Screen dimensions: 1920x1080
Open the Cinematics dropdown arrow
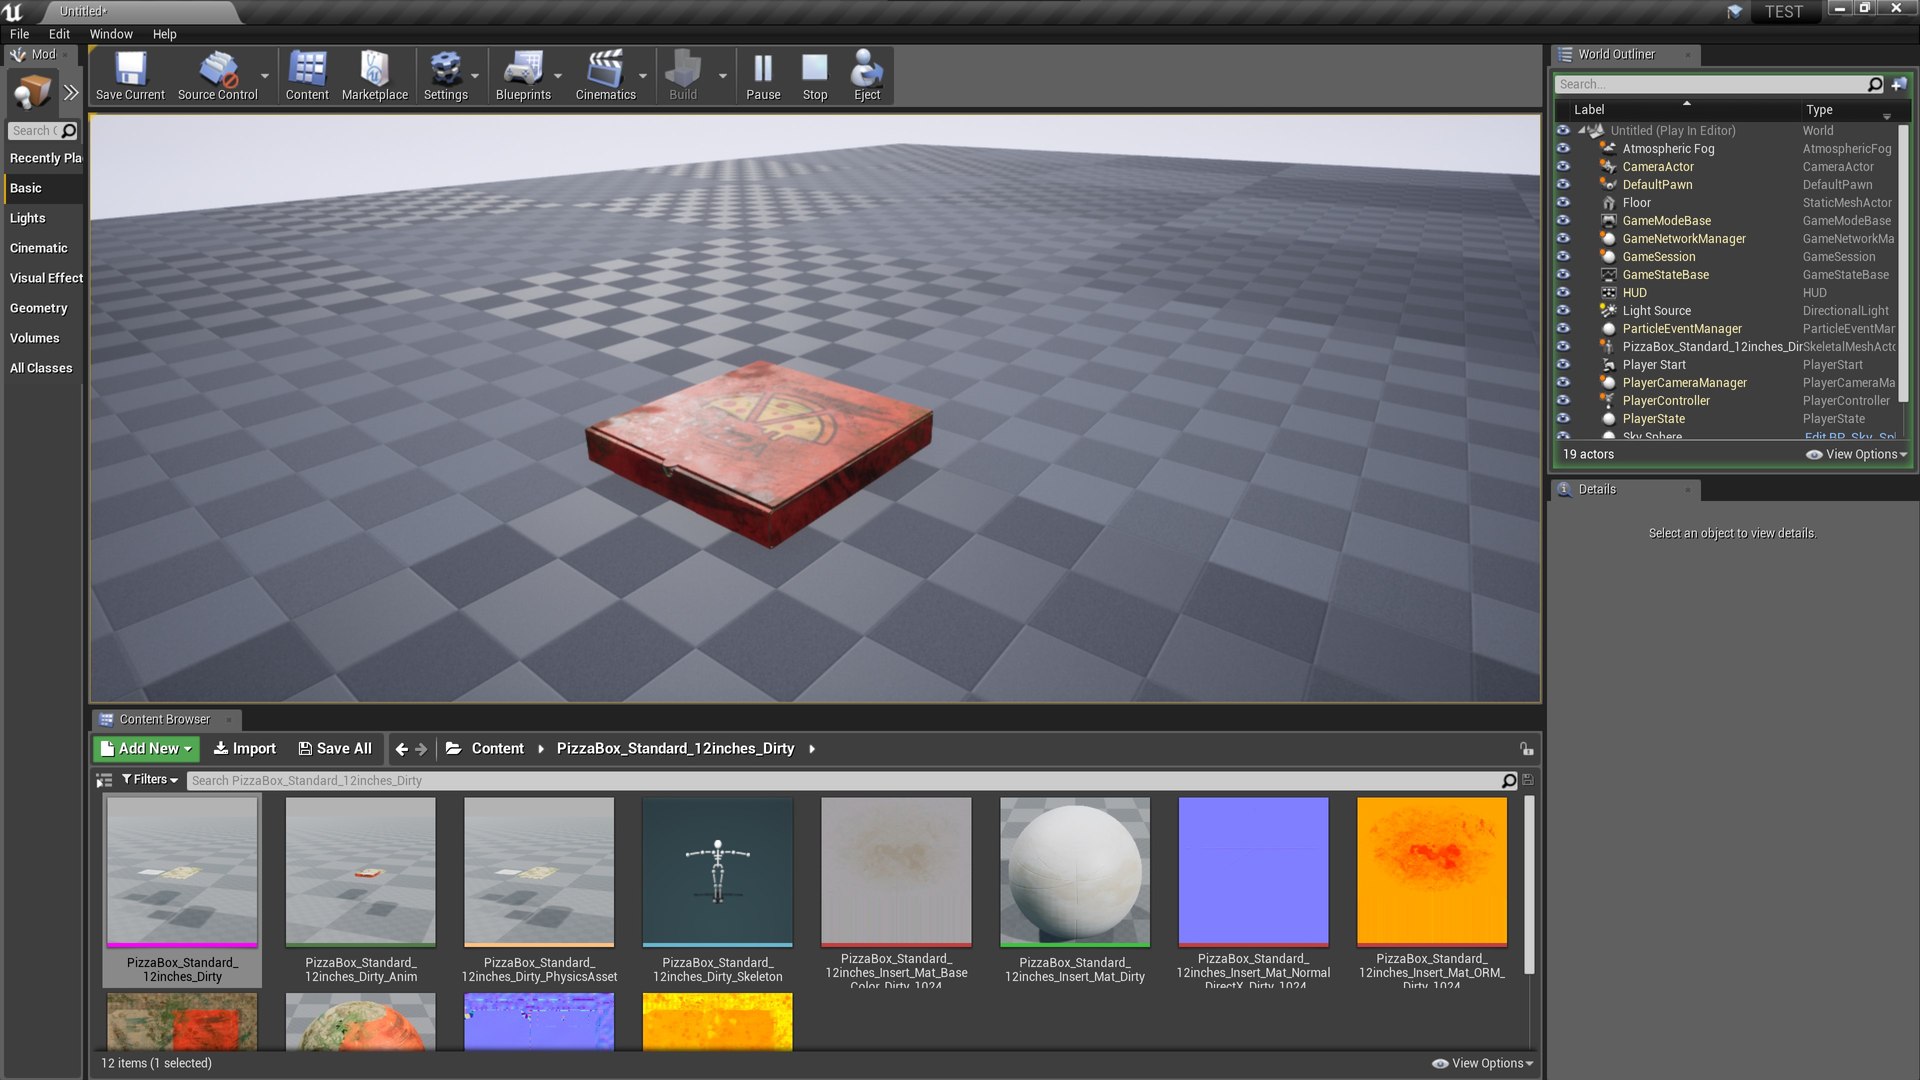pos(643,76)
